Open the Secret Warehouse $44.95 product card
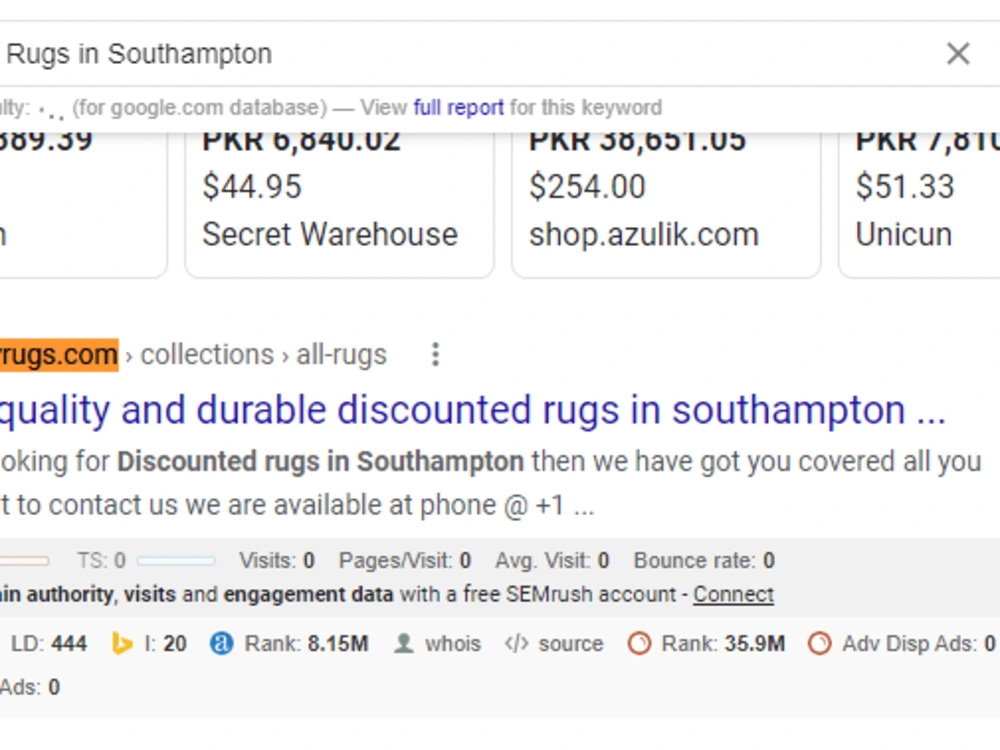 (339, 204)
